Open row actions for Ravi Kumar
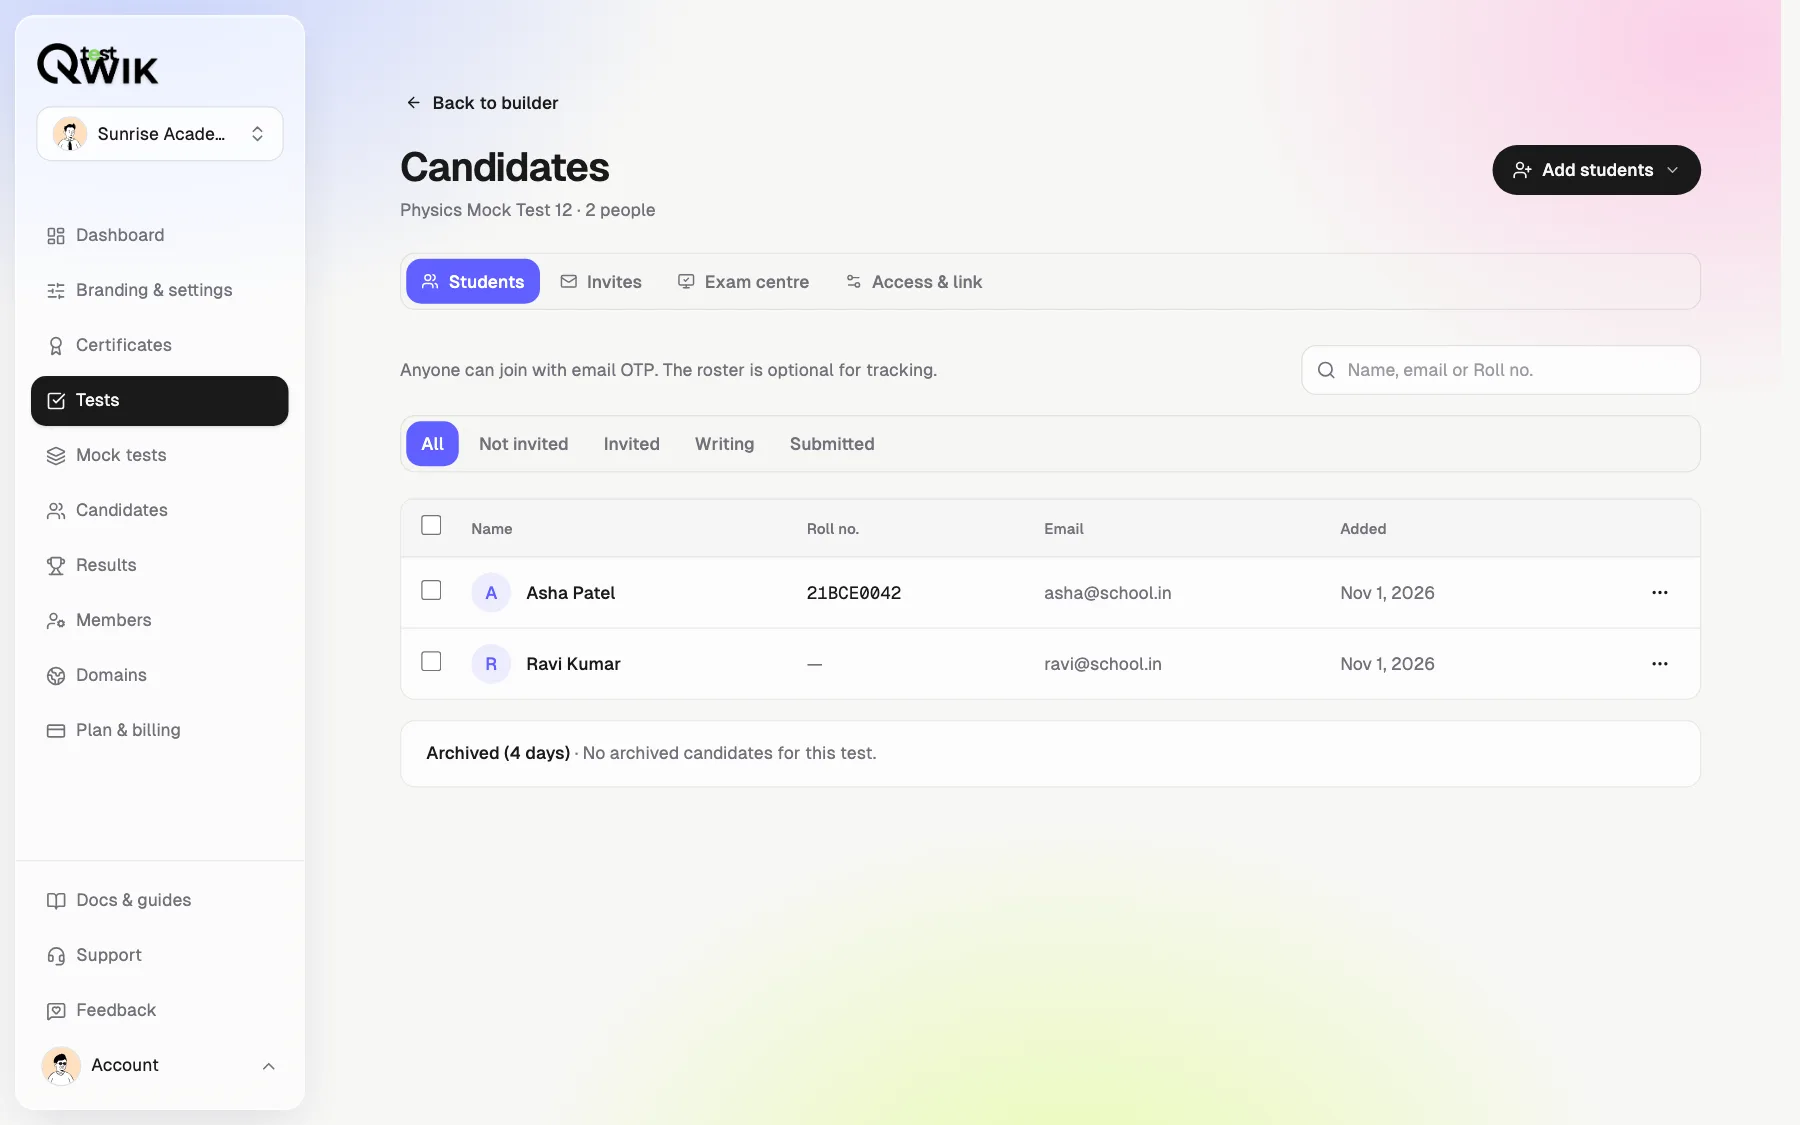The height and width of the screenshot is (1125, 1800). (x=1660, y=664)
